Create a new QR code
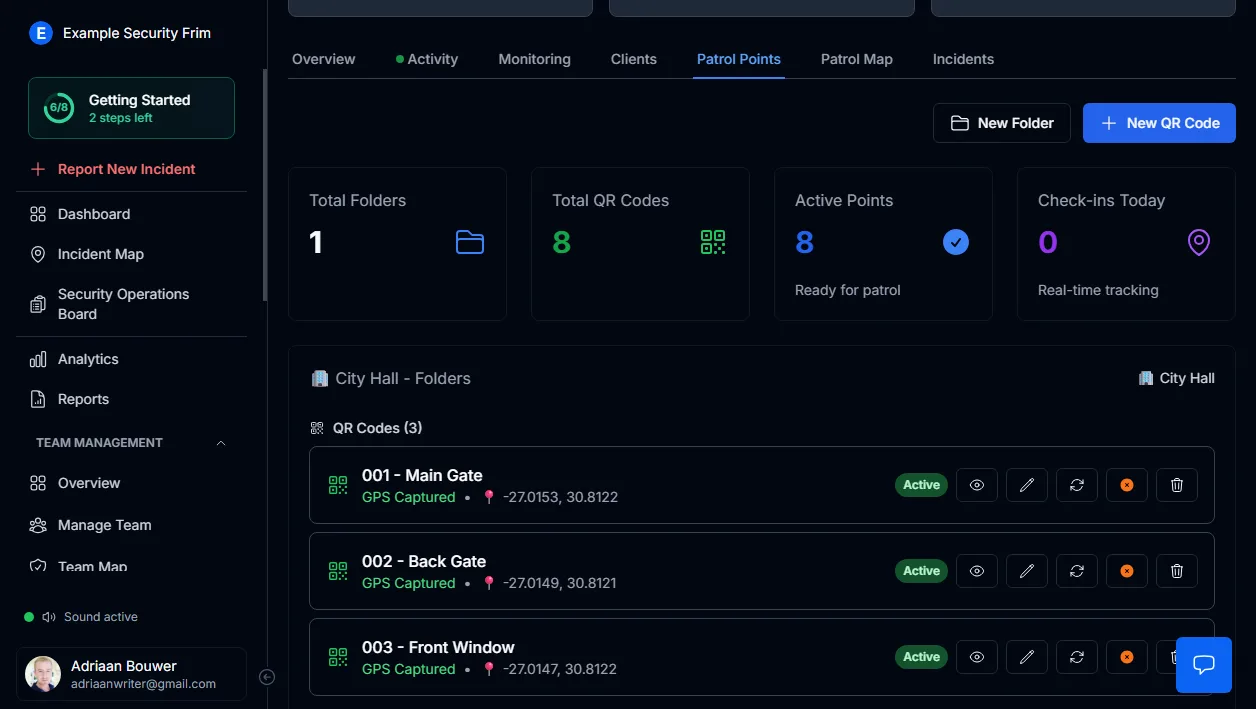Image resolution: width=1256 pixels, height=709 pixels. point(1158,122)
